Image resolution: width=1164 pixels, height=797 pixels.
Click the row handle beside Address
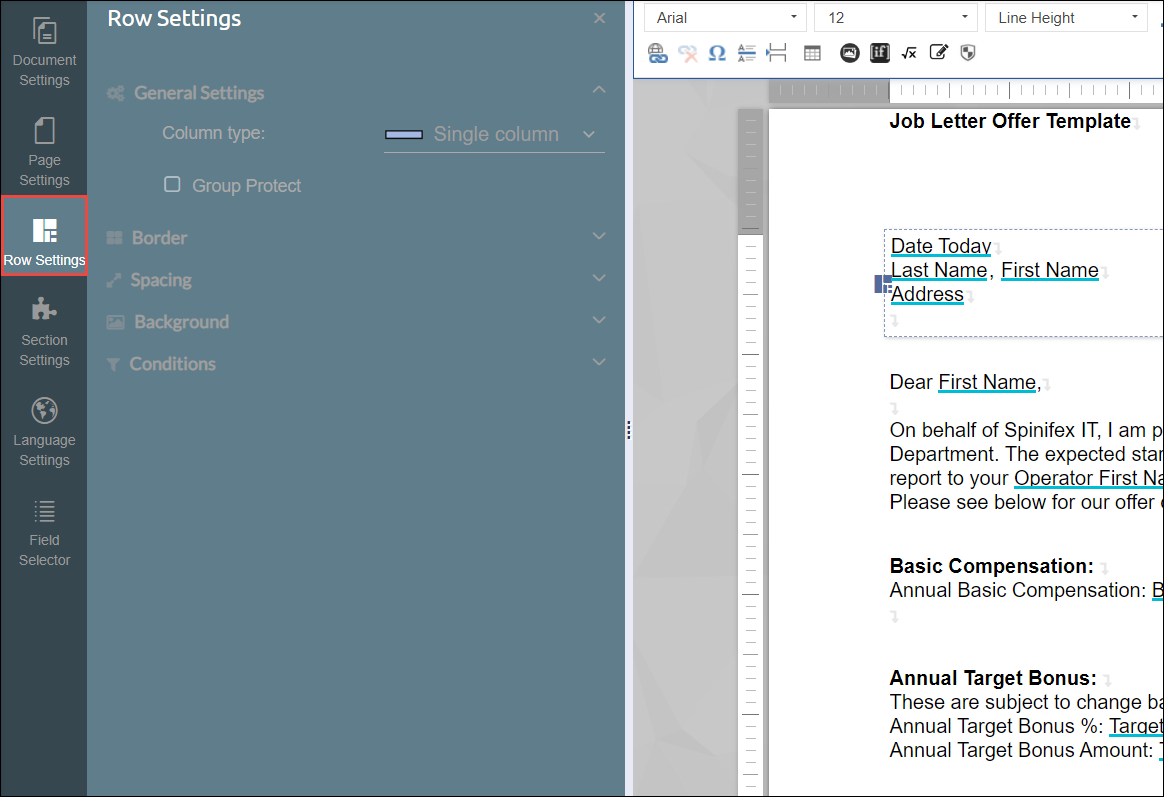(883, 285)
